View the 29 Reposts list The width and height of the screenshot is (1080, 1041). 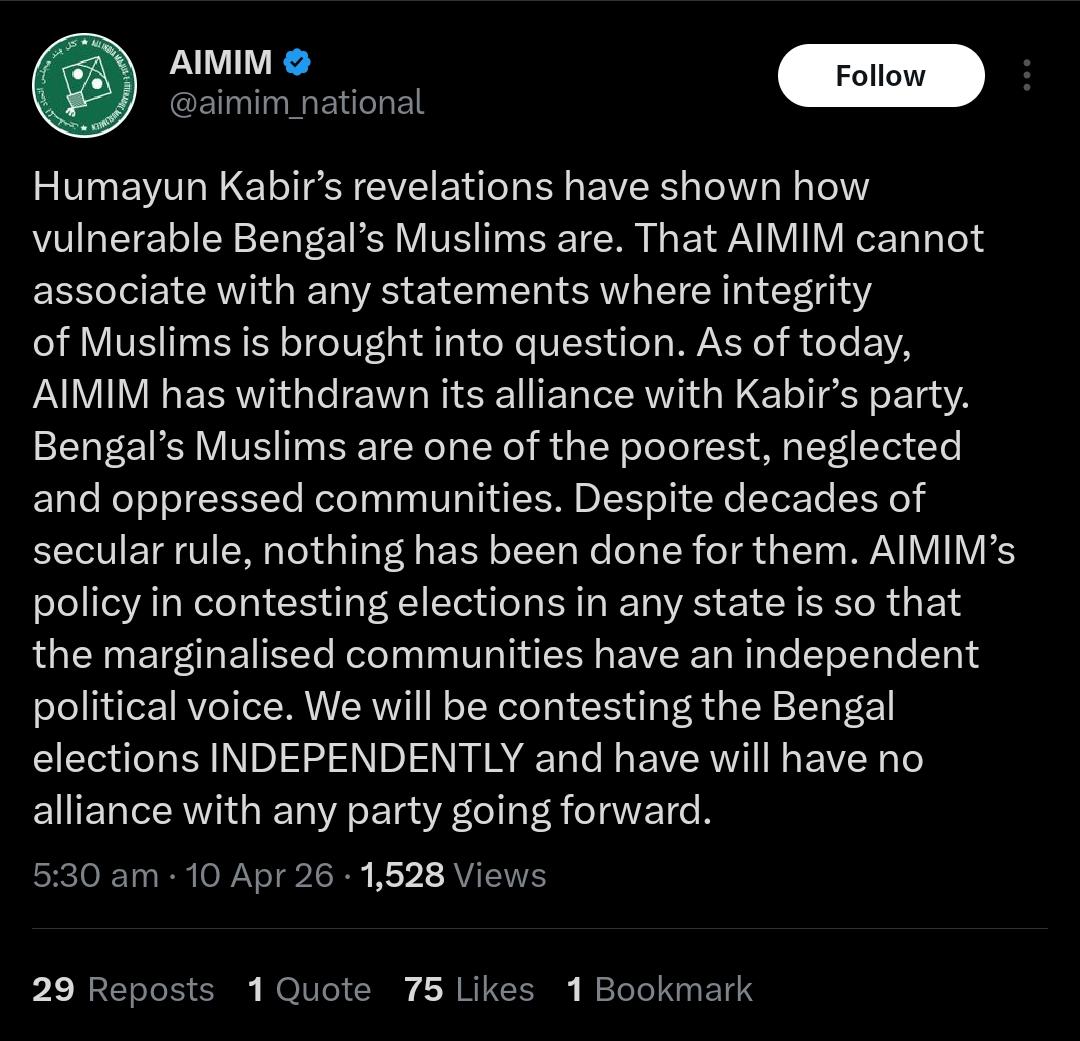point(123,989)
